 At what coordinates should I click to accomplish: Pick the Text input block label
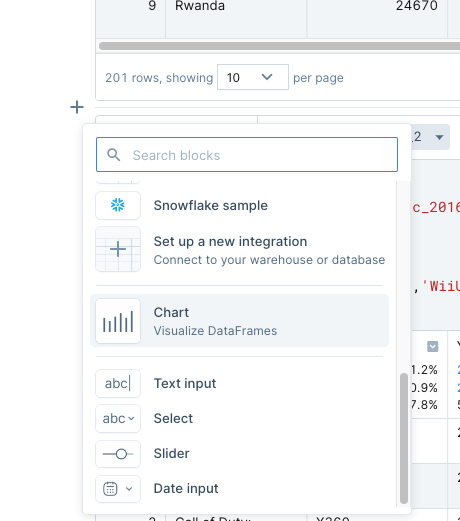185,383
